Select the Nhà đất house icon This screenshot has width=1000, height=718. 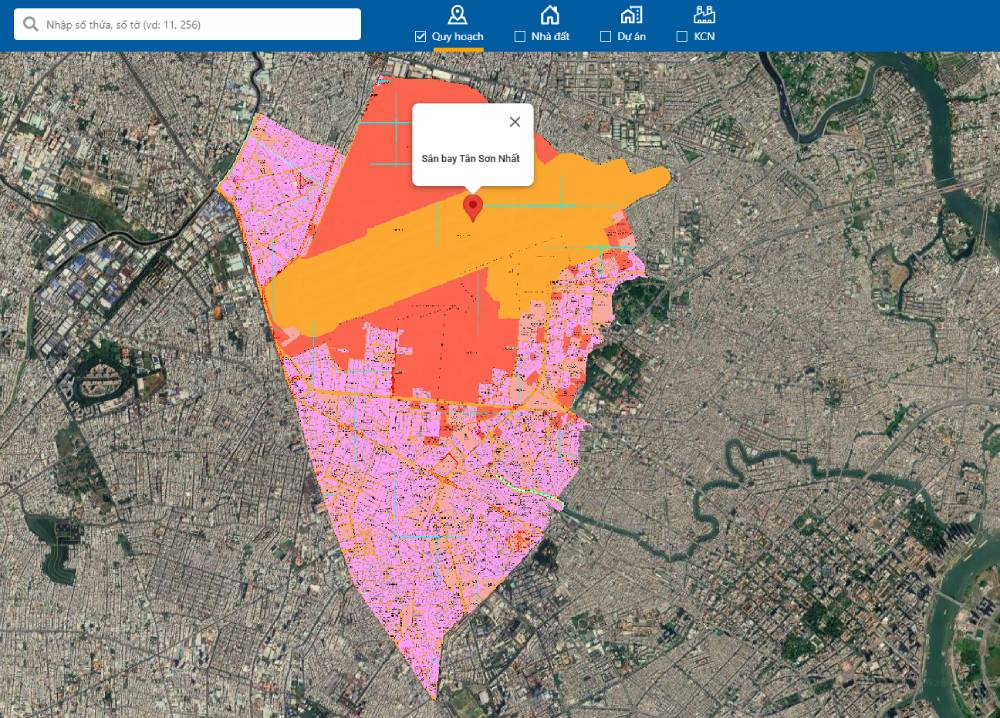[549, 14]
